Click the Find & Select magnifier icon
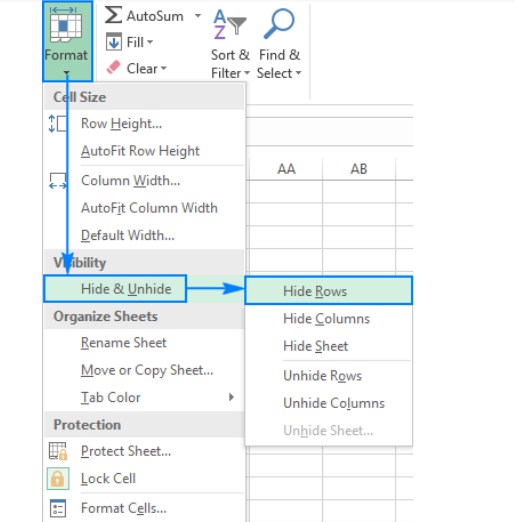 279,23
